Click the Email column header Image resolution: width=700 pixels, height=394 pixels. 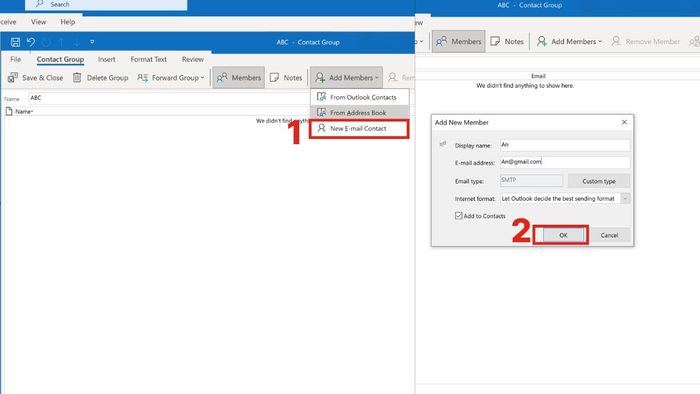pyautogui.click(x=538, y=76)
